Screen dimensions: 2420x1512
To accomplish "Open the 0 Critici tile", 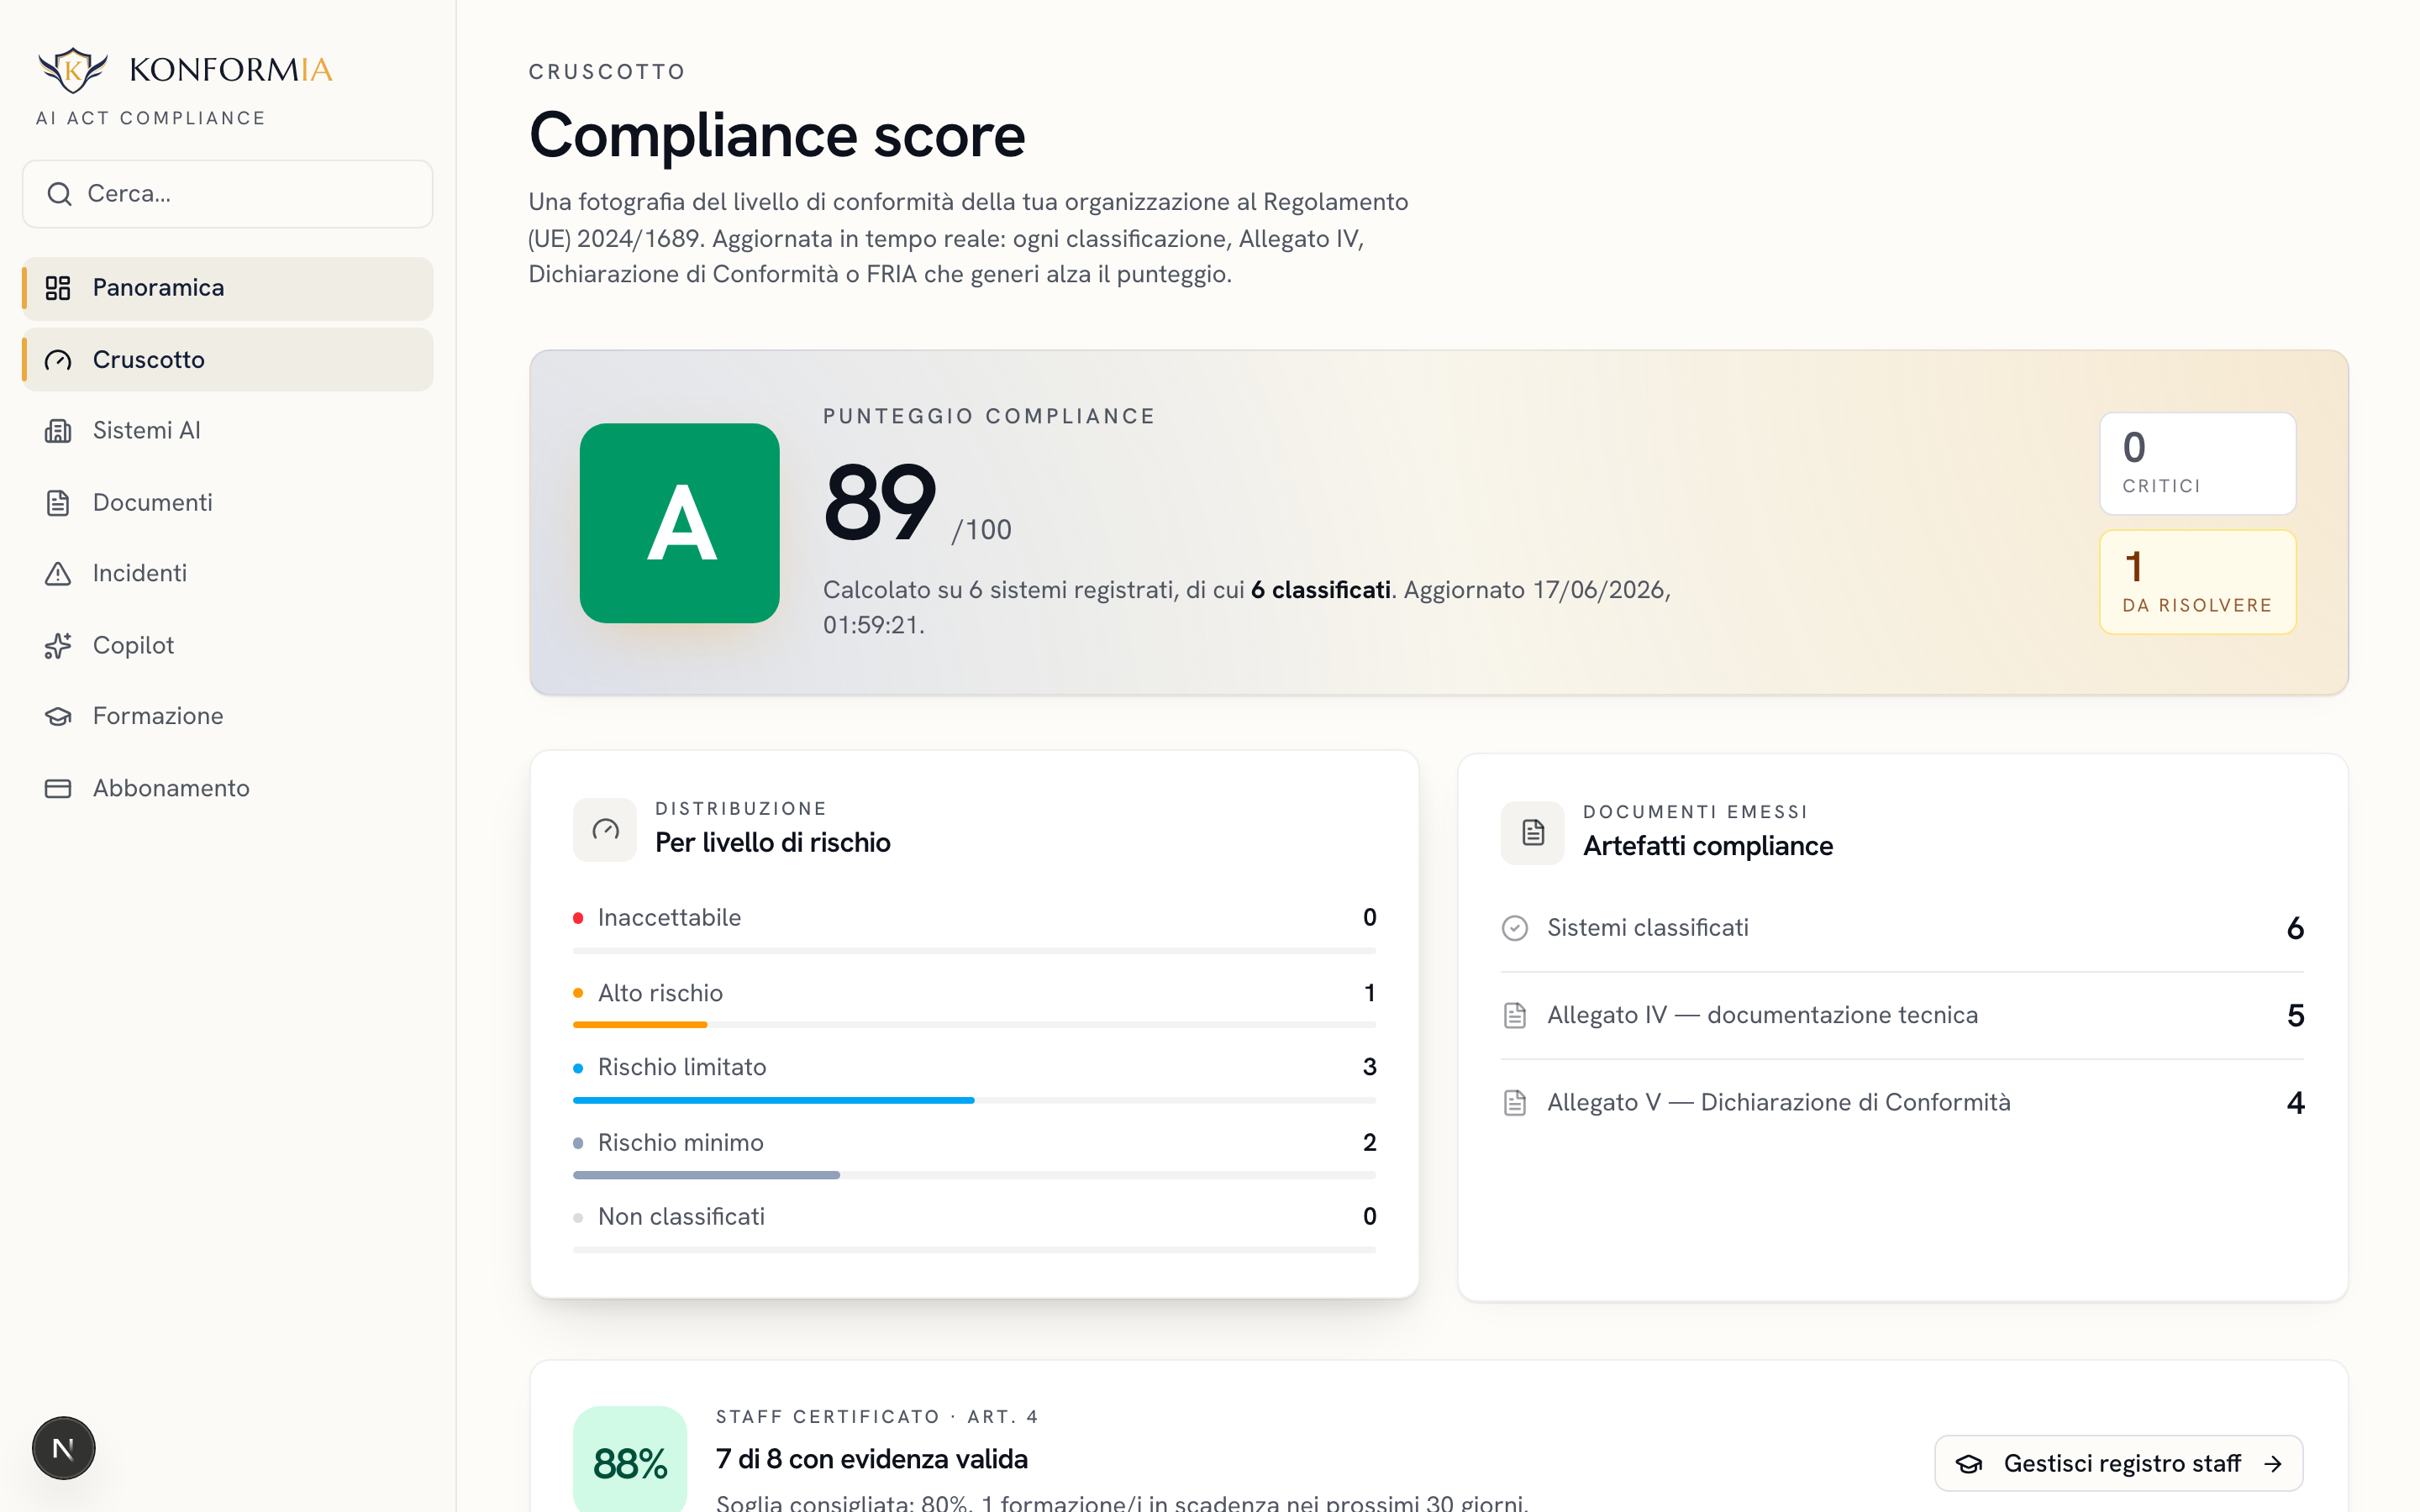I will click(x=2197, y=464).
